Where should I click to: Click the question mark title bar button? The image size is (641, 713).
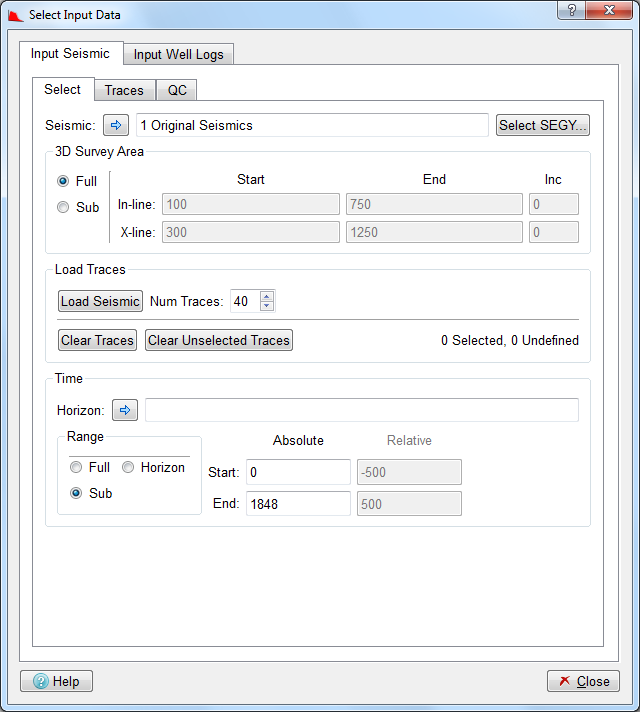point(572,10)
